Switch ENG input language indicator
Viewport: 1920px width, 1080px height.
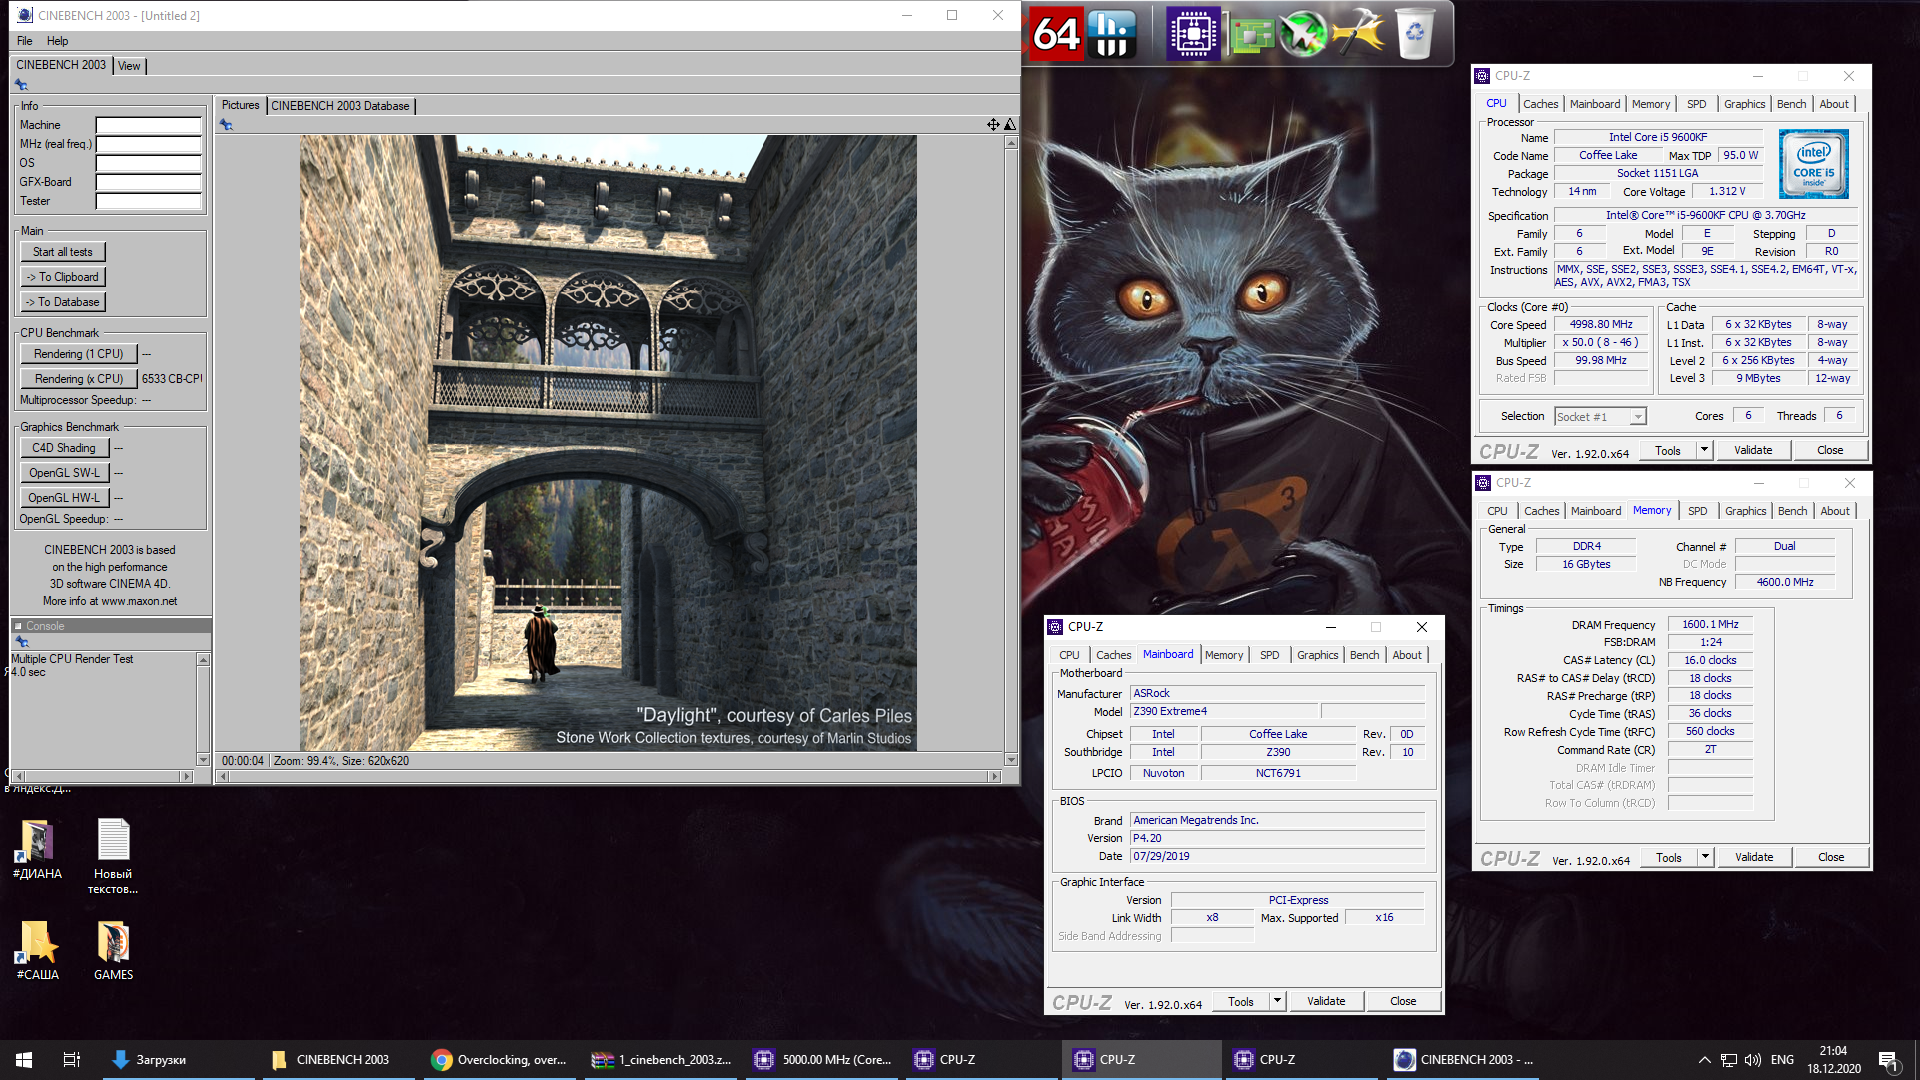point(1782,1060)
